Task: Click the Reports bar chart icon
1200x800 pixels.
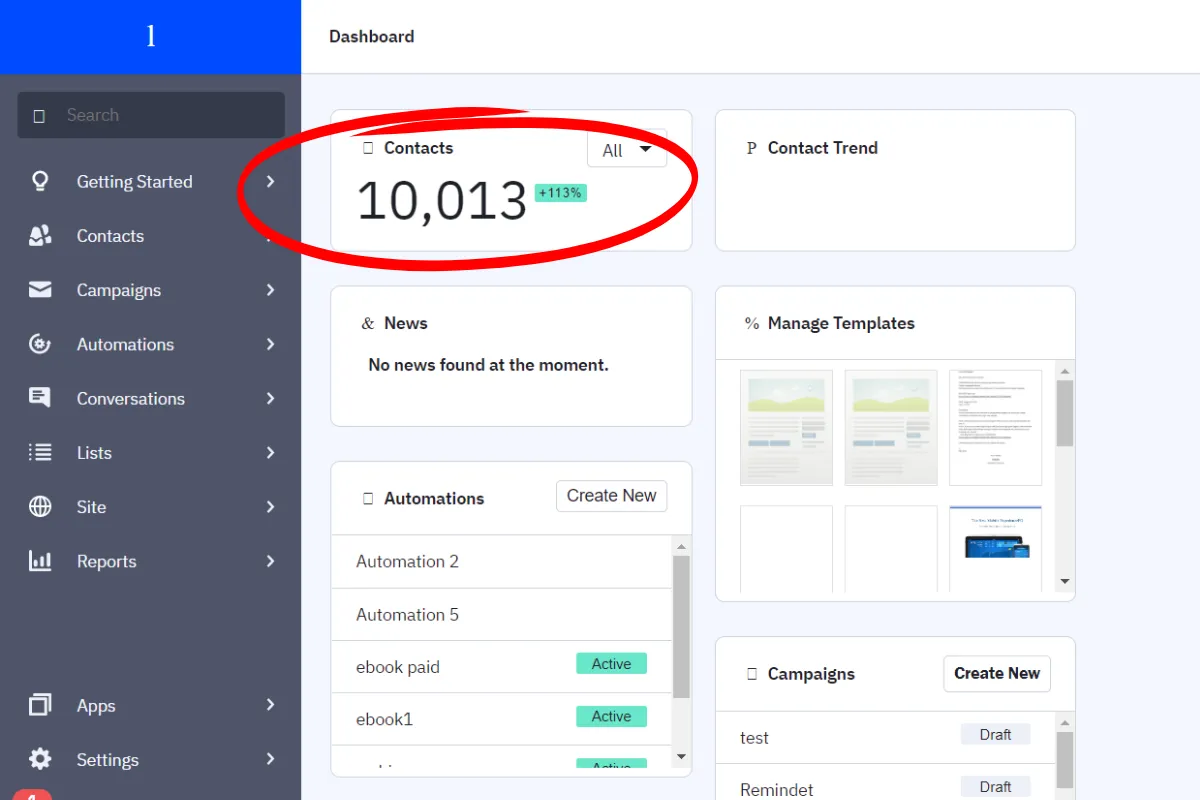Action: (x=40, y=561)
